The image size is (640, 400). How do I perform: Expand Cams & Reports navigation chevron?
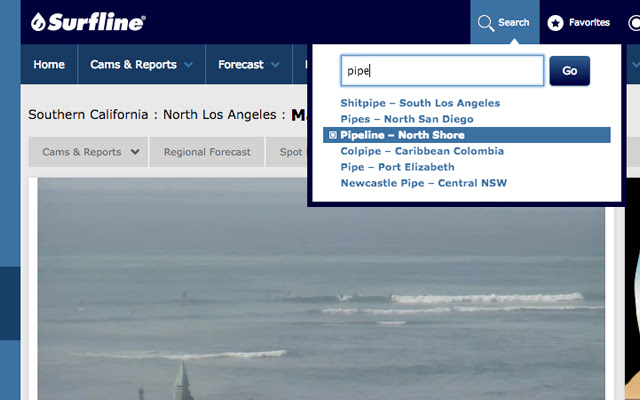(x=188, y=64)
